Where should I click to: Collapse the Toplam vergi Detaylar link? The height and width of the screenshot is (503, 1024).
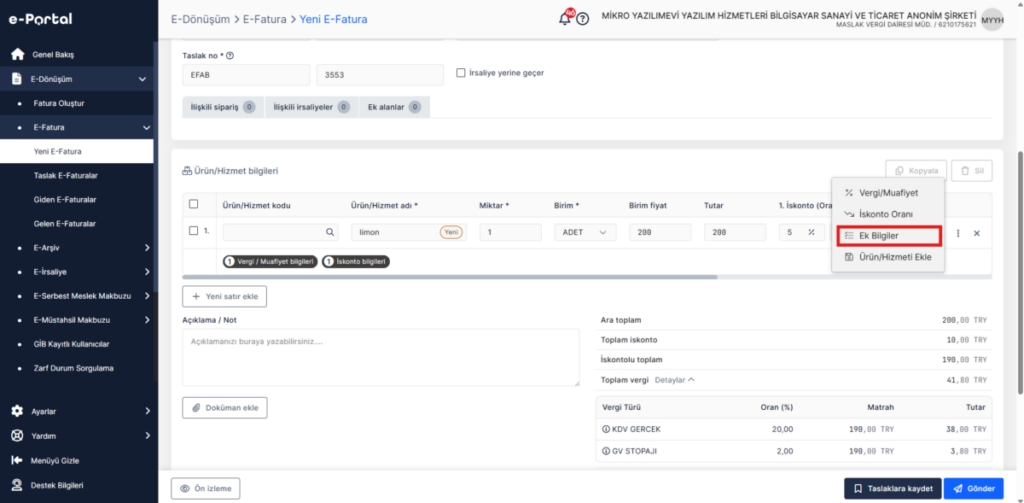675,380
